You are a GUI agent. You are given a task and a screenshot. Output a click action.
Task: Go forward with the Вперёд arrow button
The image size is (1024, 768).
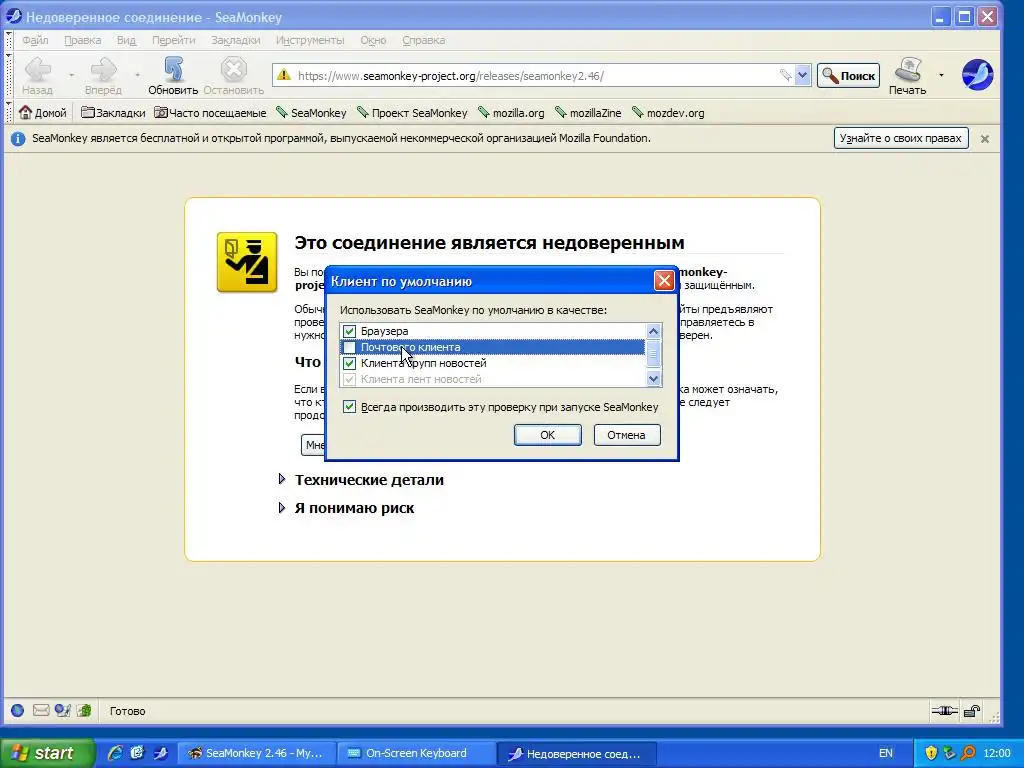click(103, 75)
